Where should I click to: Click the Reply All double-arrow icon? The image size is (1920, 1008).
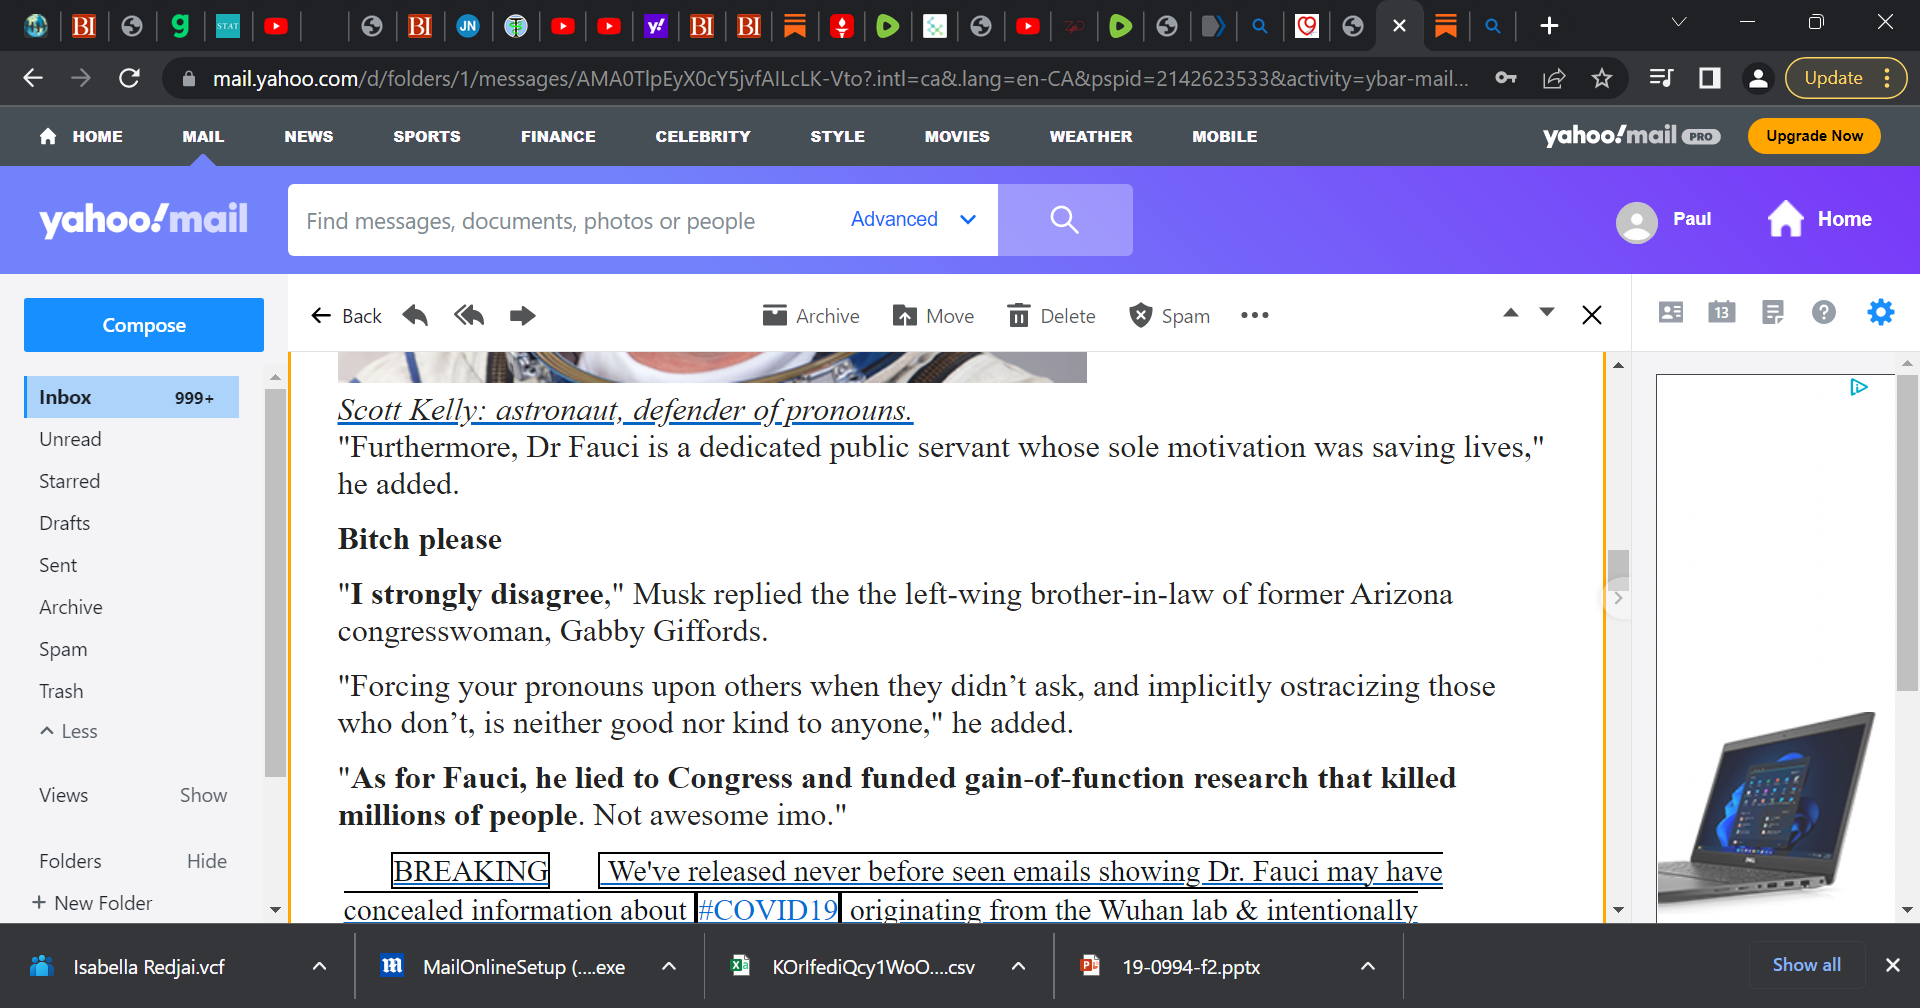pos(468,316)
